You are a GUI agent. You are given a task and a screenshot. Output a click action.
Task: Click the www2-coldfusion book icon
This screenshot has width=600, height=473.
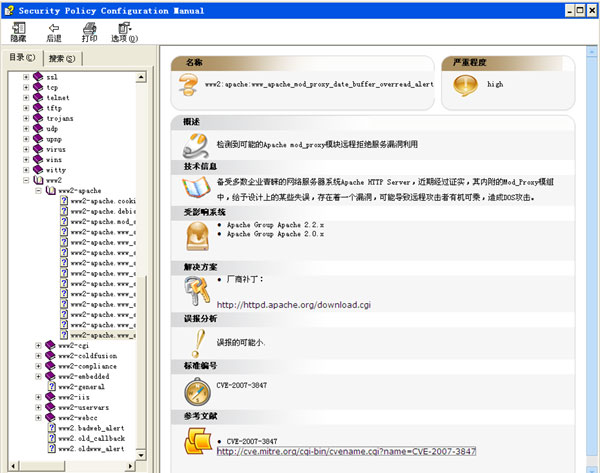[x=50, y=356]
